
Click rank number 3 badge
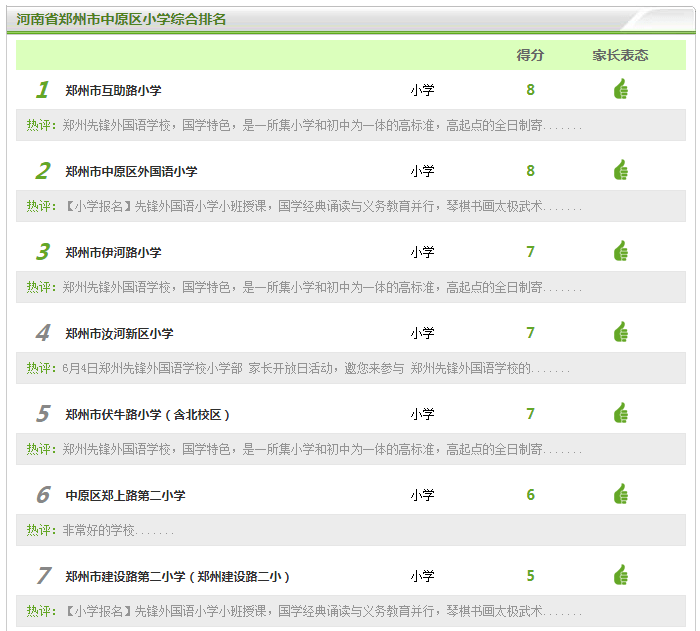pos(43,251)
